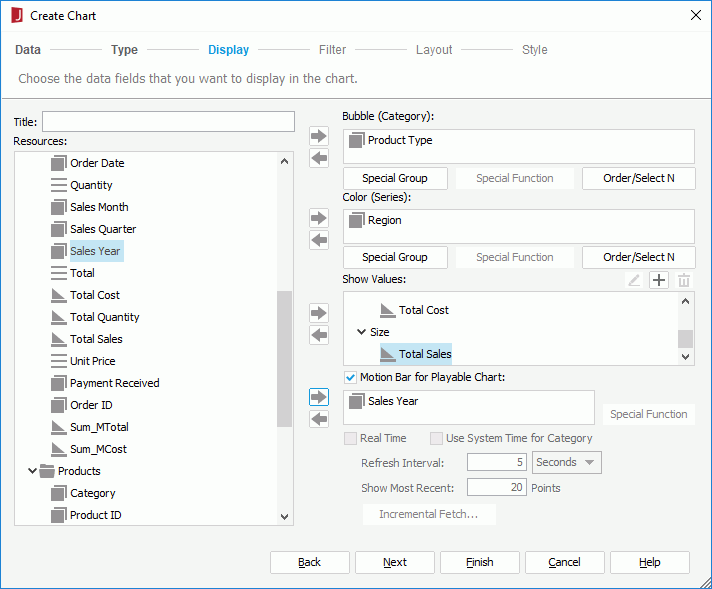
Task: Select Sales Quarter in Resources
Action: 103,229
